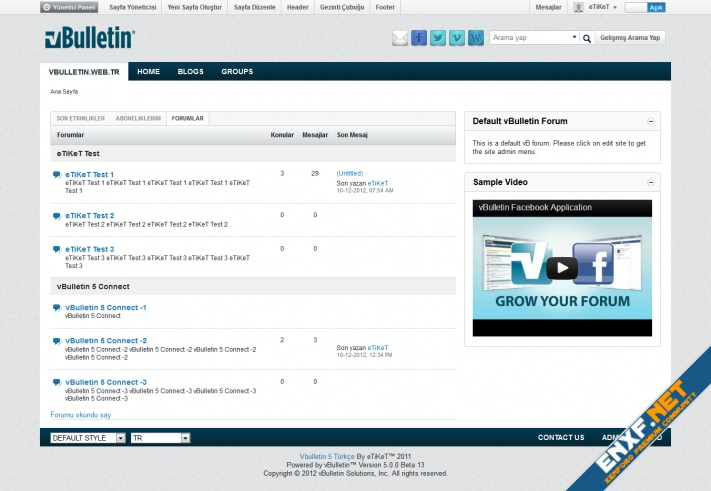Click forum status icon beside eTiKeT Test 2
The width and height of the screenshot is (711, 491).
(x=56, y=215)
